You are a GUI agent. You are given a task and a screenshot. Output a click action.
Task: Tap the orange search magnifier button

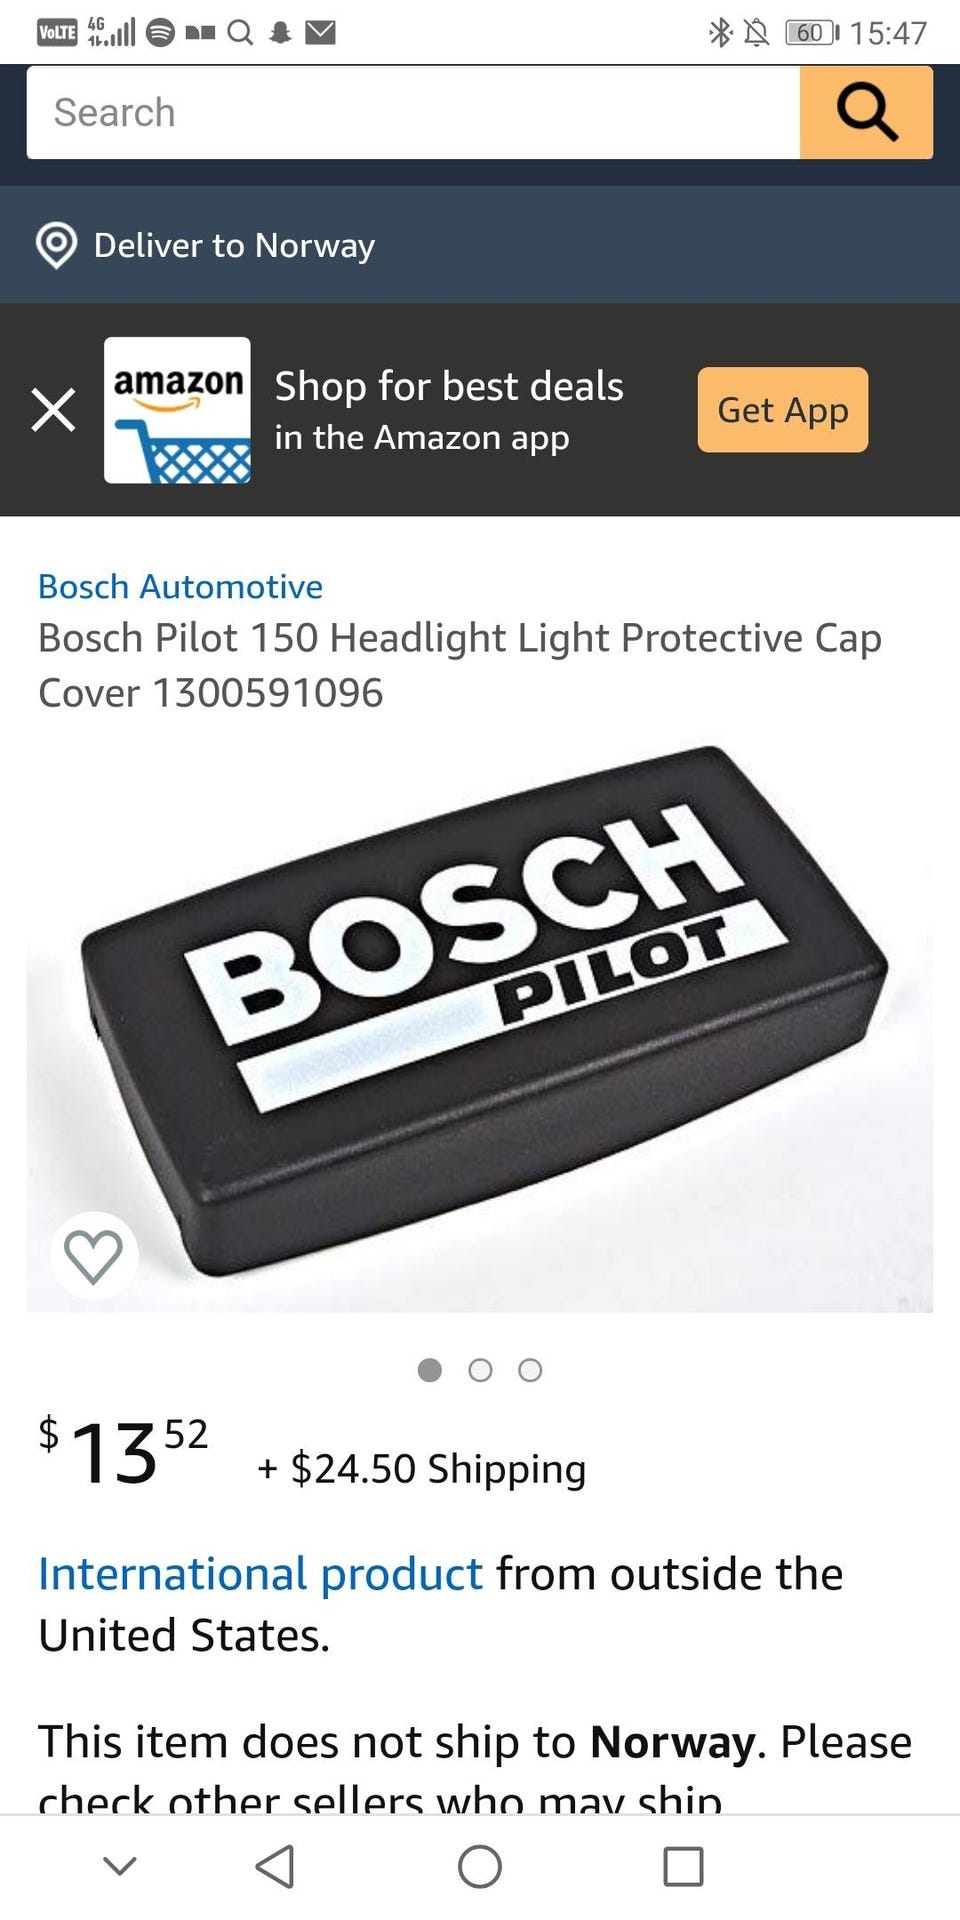click(866, 112)
